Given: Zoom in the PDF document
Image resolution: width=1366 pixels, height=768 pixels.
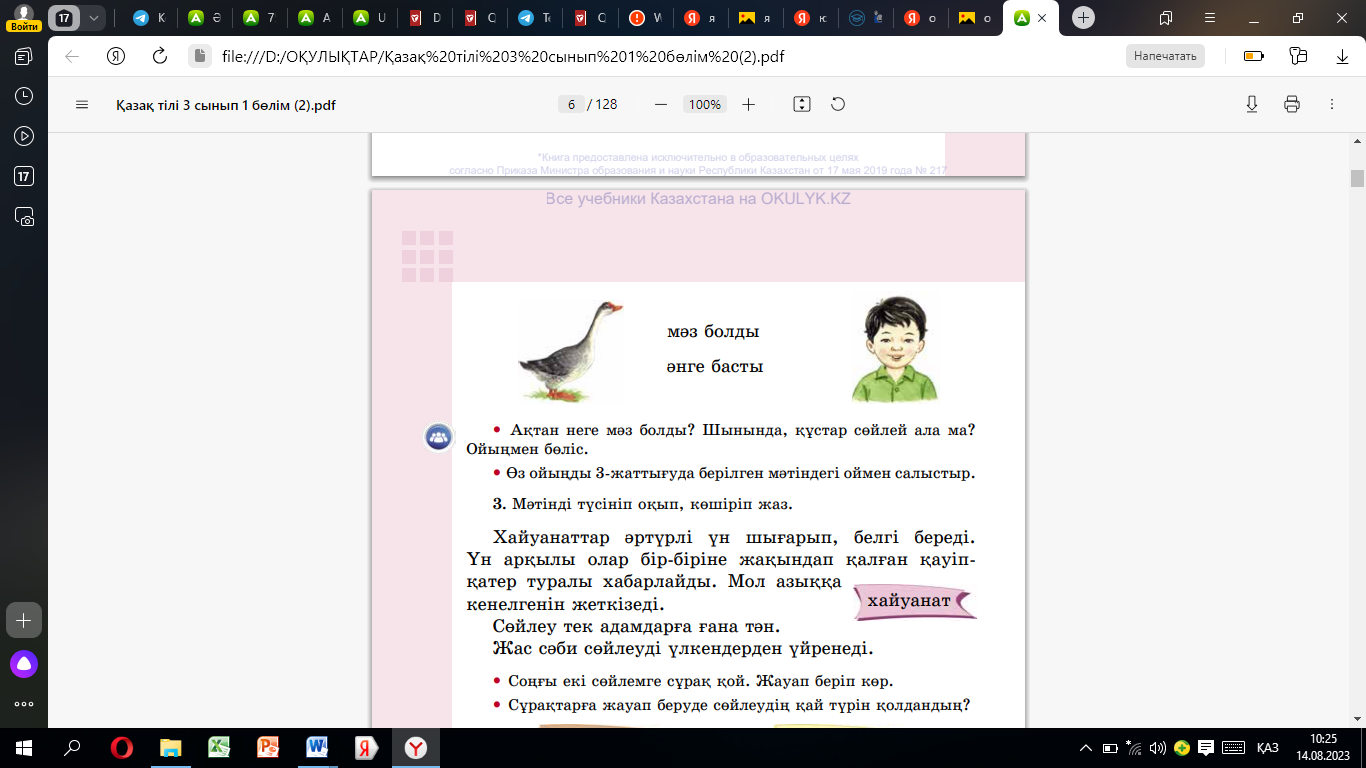Looking at the screenshot, I should [749, 104].
